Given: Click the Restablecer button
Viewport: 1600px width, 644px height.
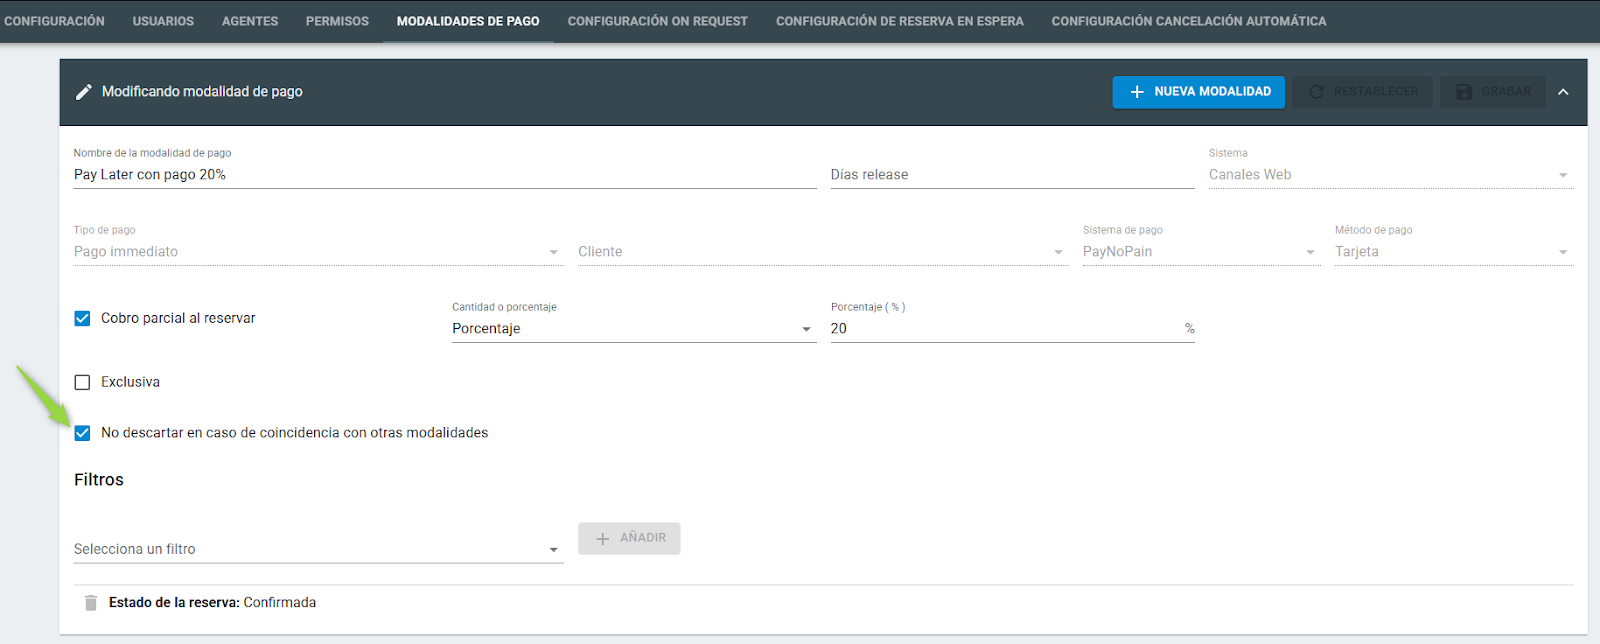Looking at the screenshot, I should [x=1363, y=92].
